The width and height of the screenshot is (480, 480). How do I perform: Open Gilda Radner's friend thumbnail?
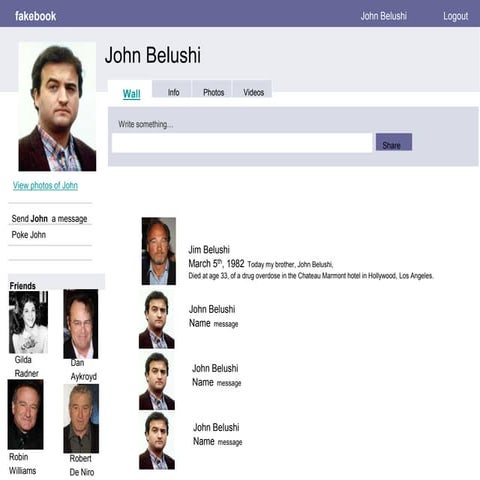28,322
